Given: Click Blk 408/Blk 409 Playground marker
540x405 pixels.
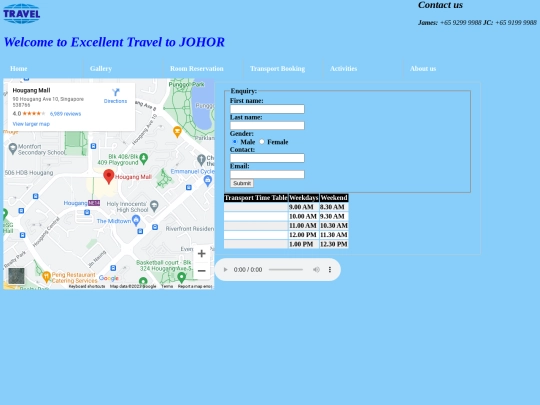Looking at the screenshot, I should point(144,158).
